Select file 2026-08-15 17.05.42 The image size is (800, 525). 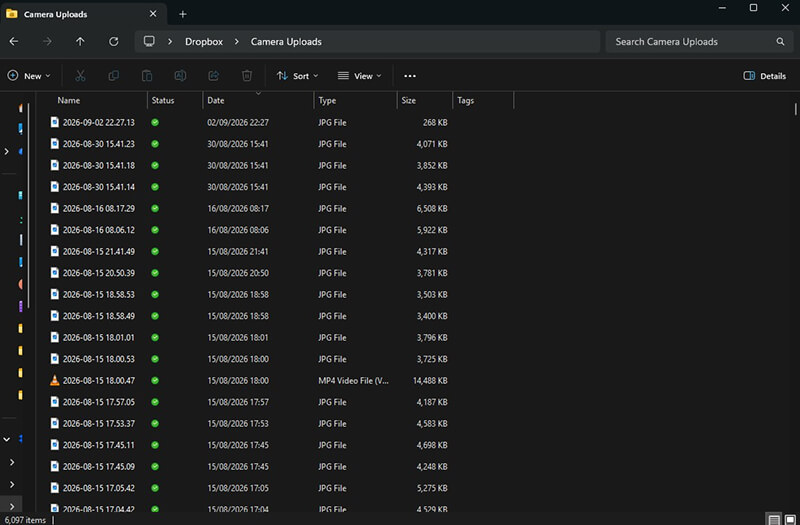point(98,488)
